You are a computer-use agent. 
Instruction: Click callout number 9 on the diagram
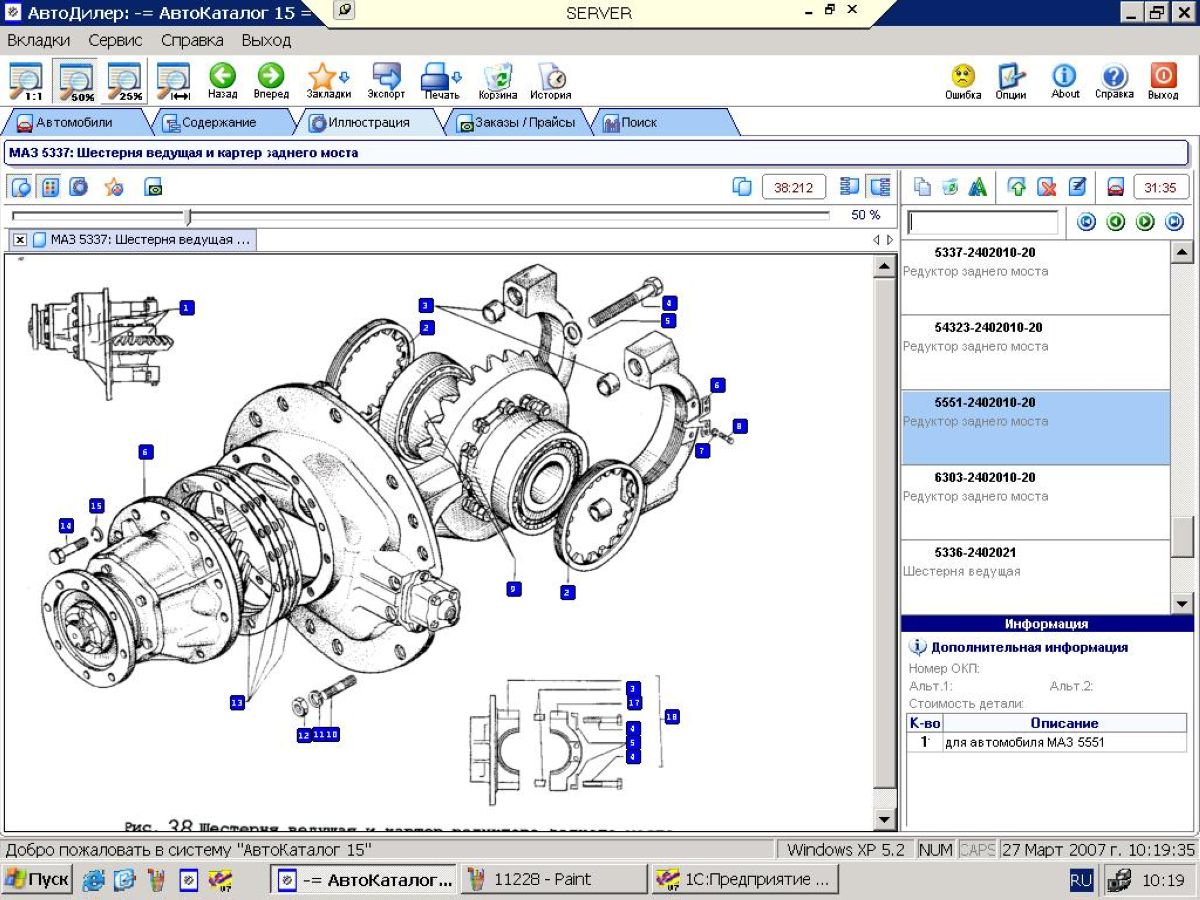513,589
